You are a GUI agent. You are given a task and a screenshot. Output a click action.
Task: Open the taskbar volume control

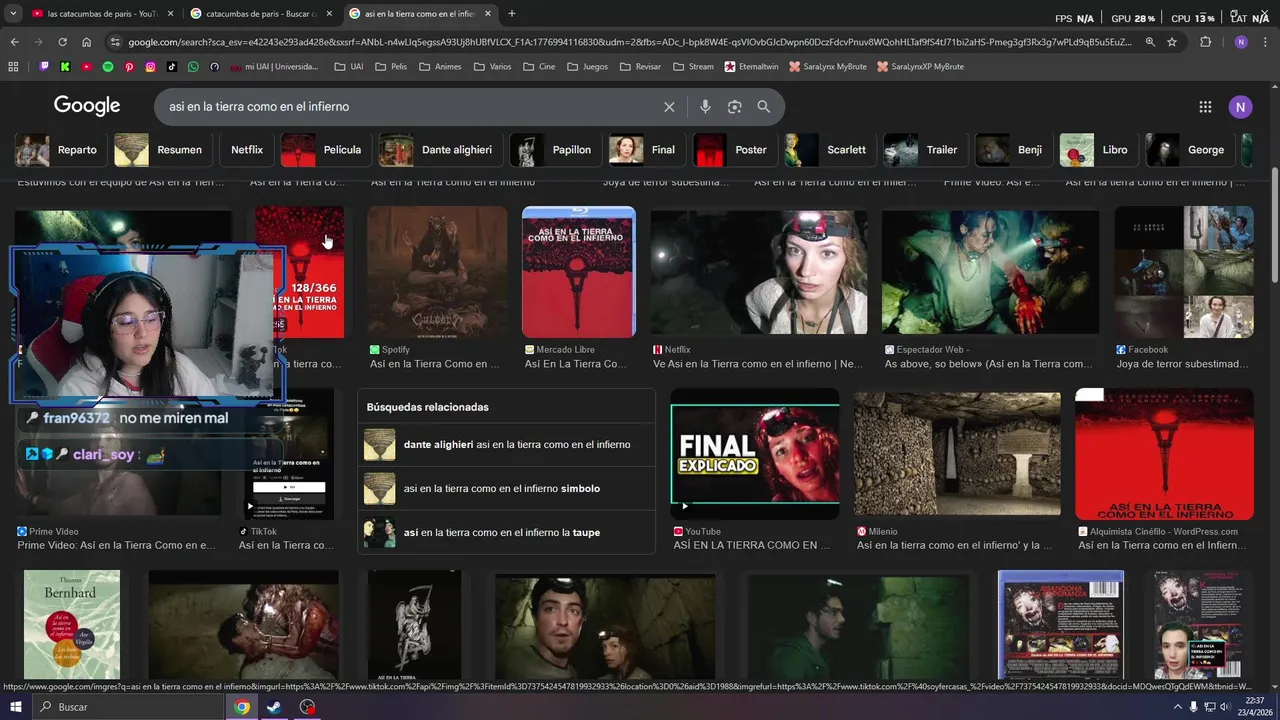(1227, 707)
